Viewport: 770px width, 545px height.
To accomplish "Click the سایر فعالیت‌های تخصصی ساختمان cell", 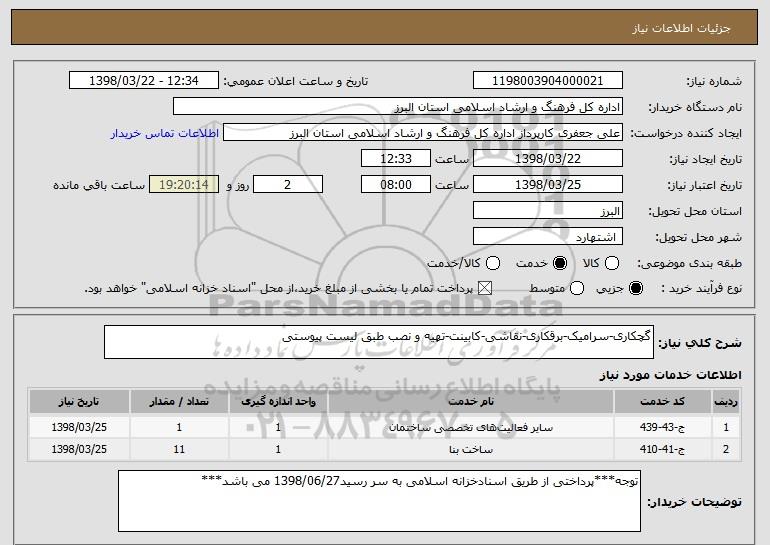I will pyautogui.click(x=470, y=427).
